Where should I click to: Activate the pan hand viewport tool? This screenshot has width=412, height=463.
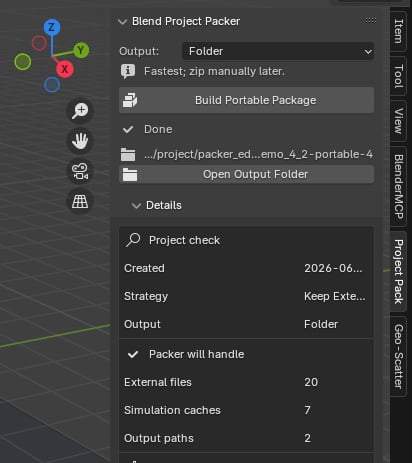click(x=80, y=141)
